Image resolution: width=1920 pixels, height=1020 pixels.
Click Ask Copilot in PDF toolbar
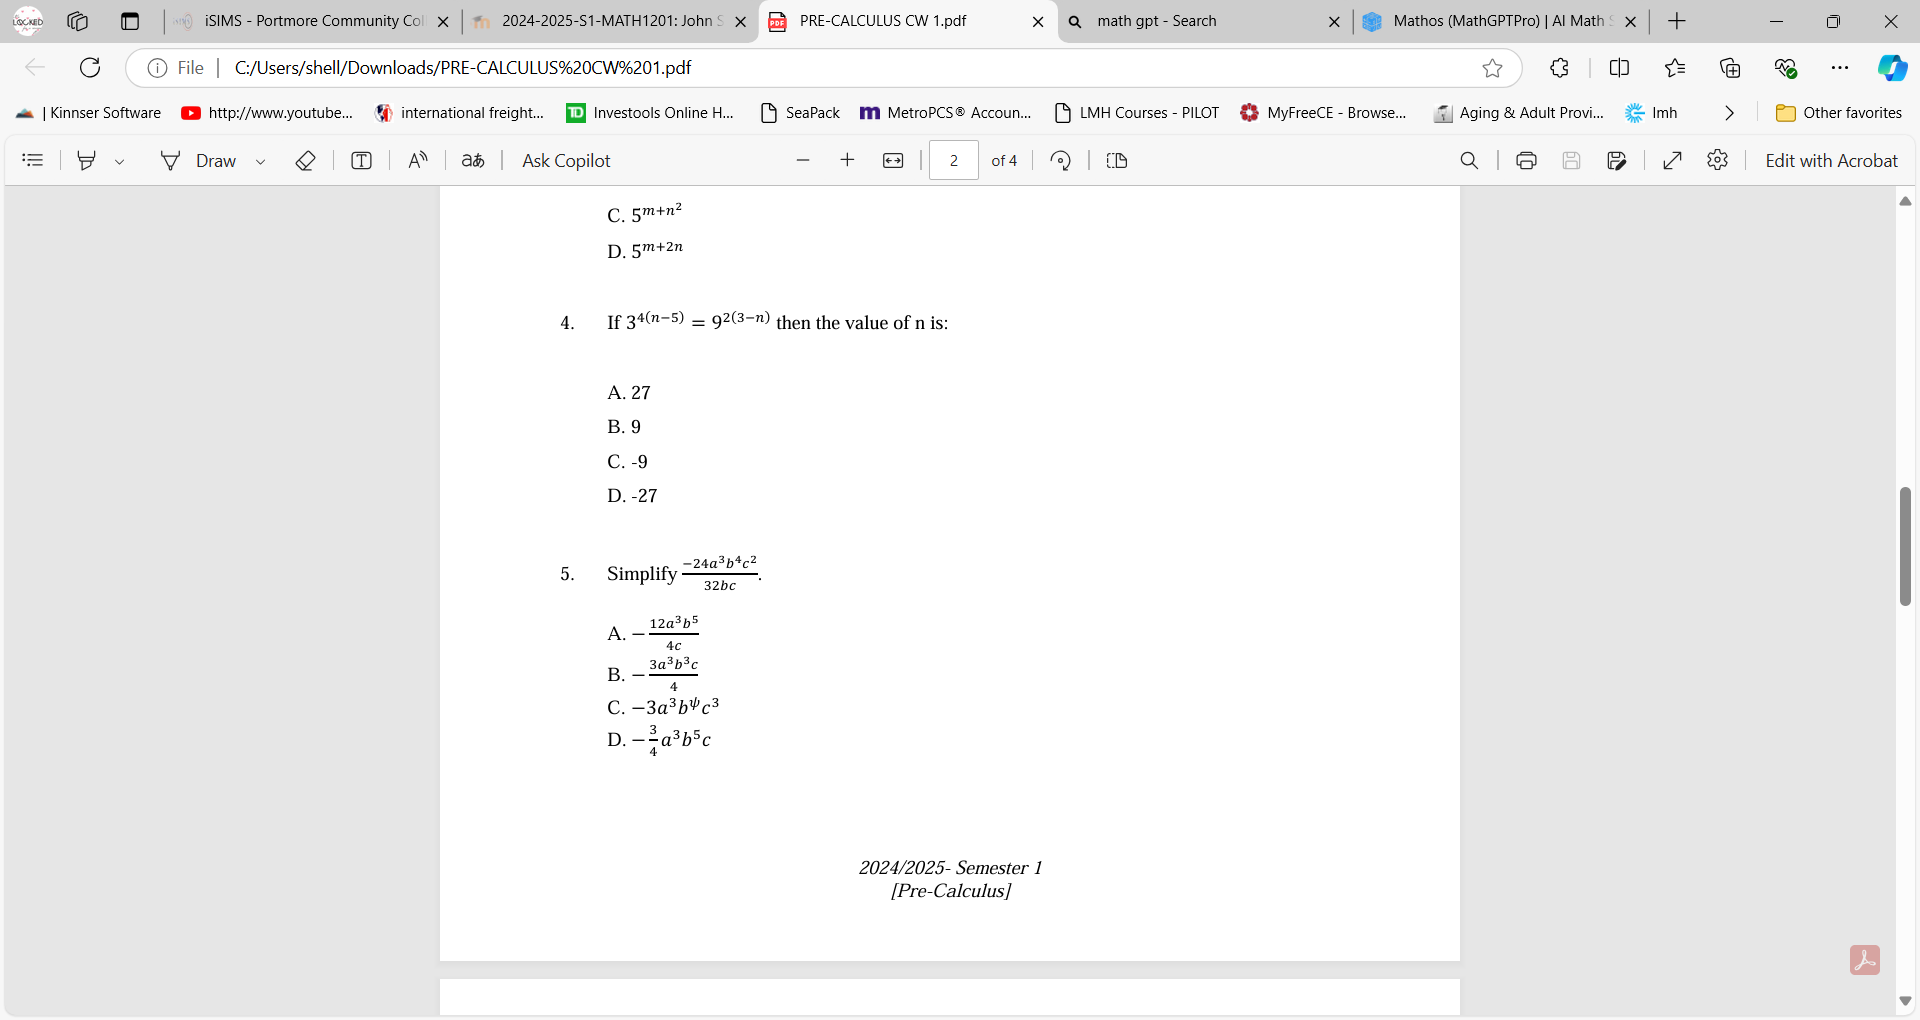pos(566,160)
